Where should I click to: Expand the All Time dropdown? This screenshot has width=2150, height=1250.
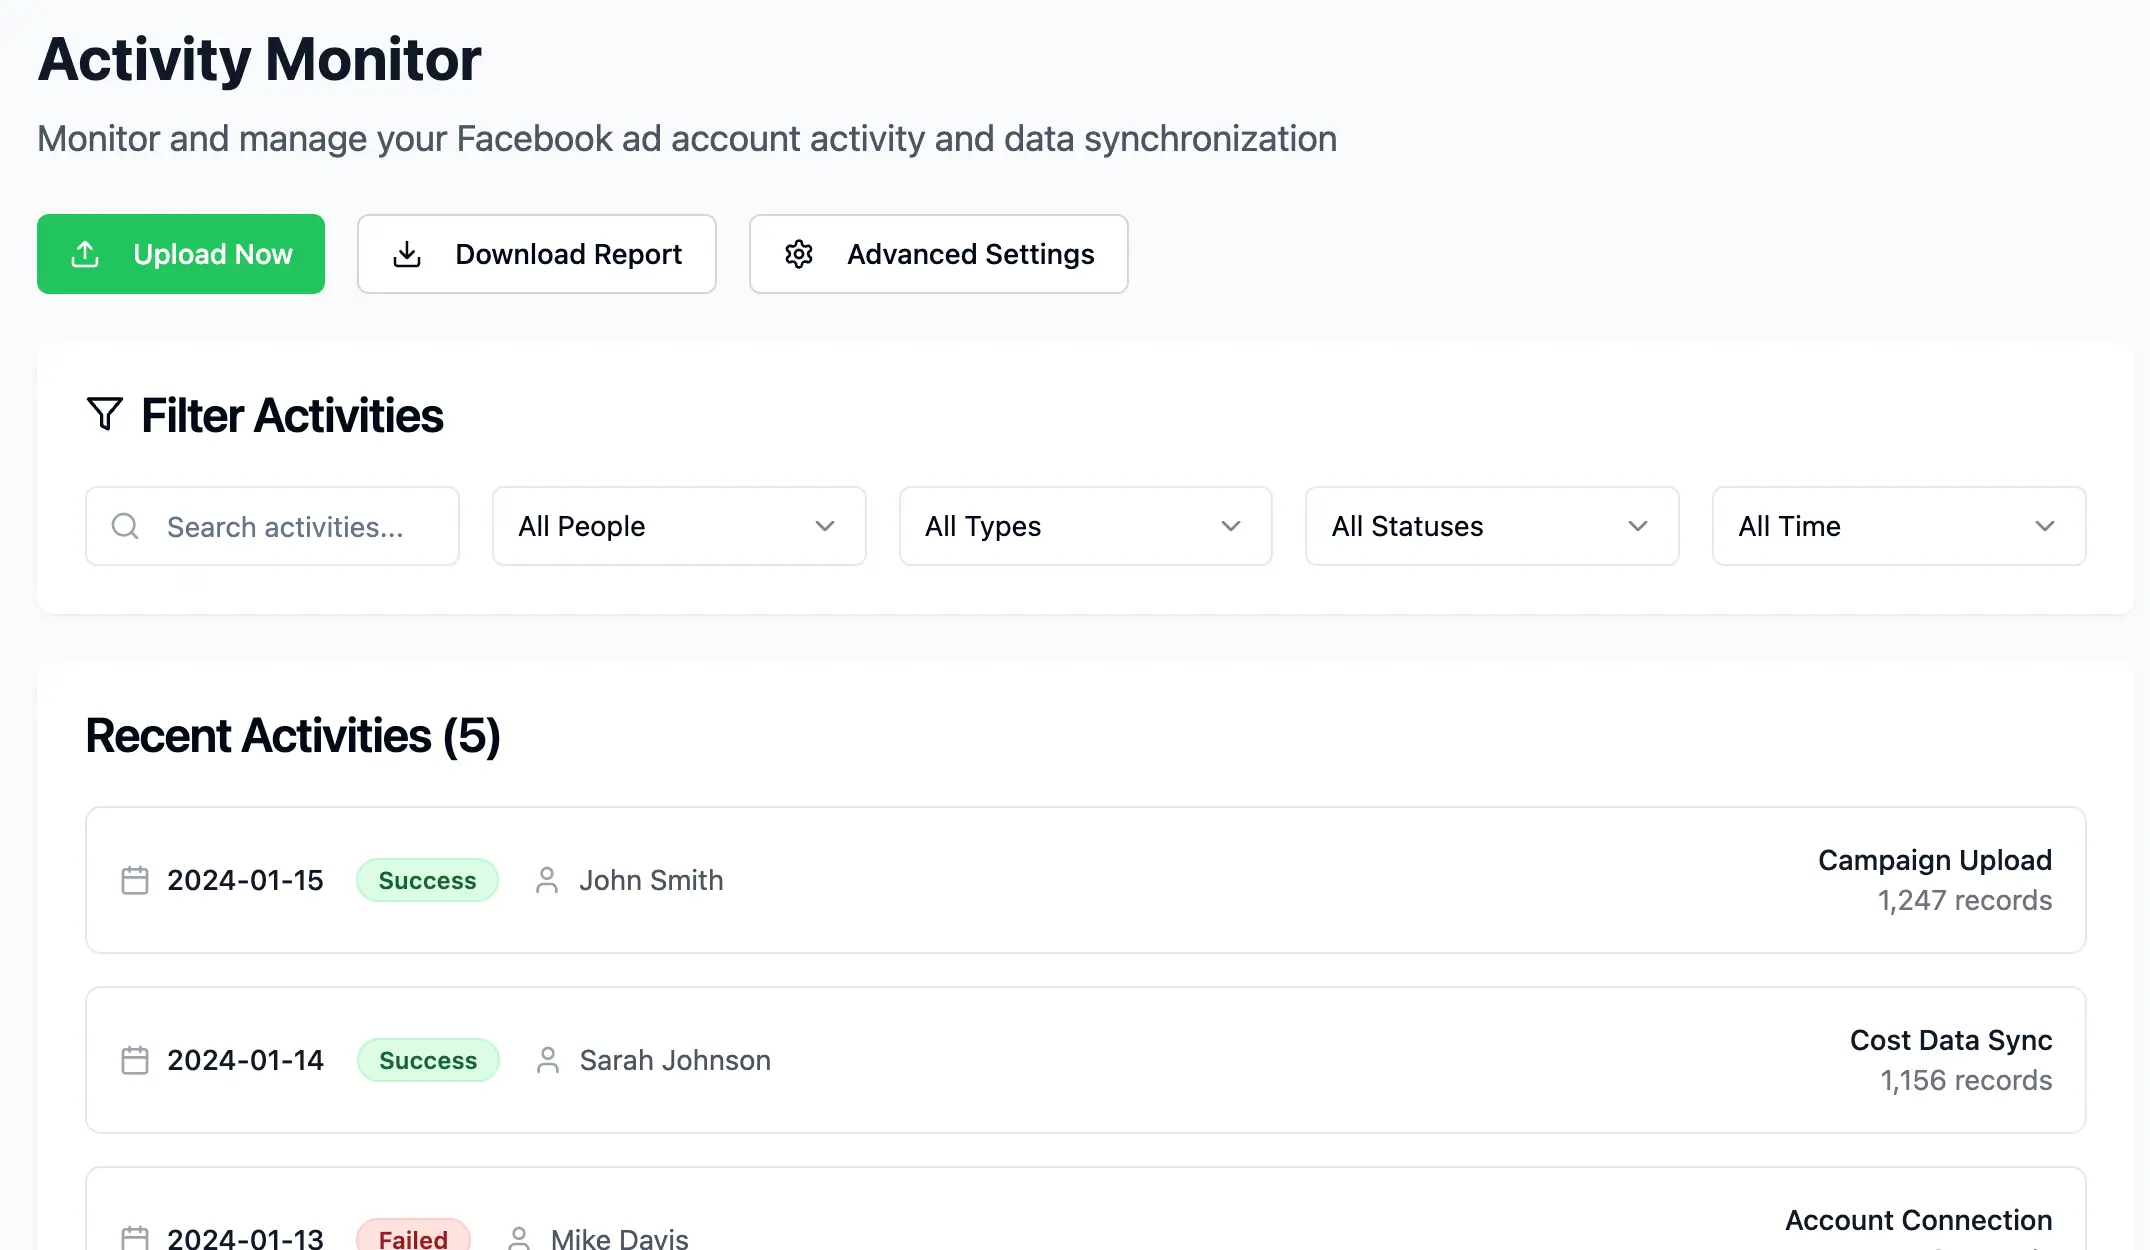(1898, 526)
